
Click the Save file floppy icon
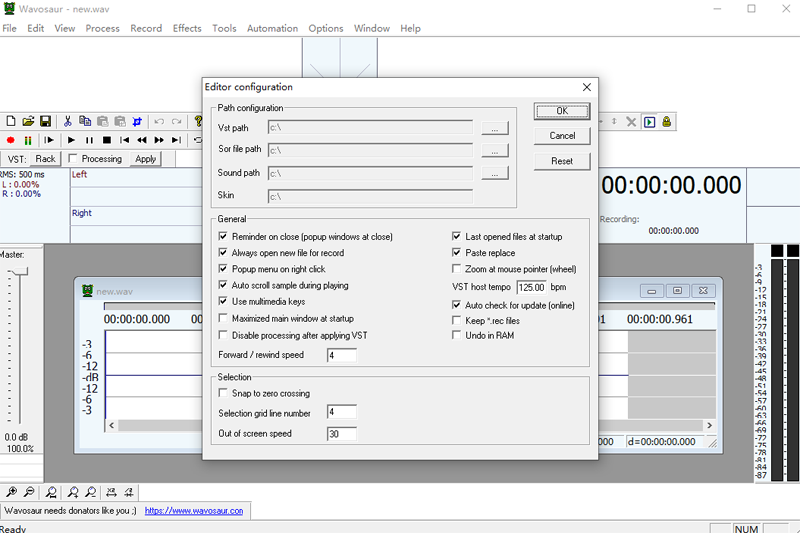pyautogui.click(x=46, y=121)
